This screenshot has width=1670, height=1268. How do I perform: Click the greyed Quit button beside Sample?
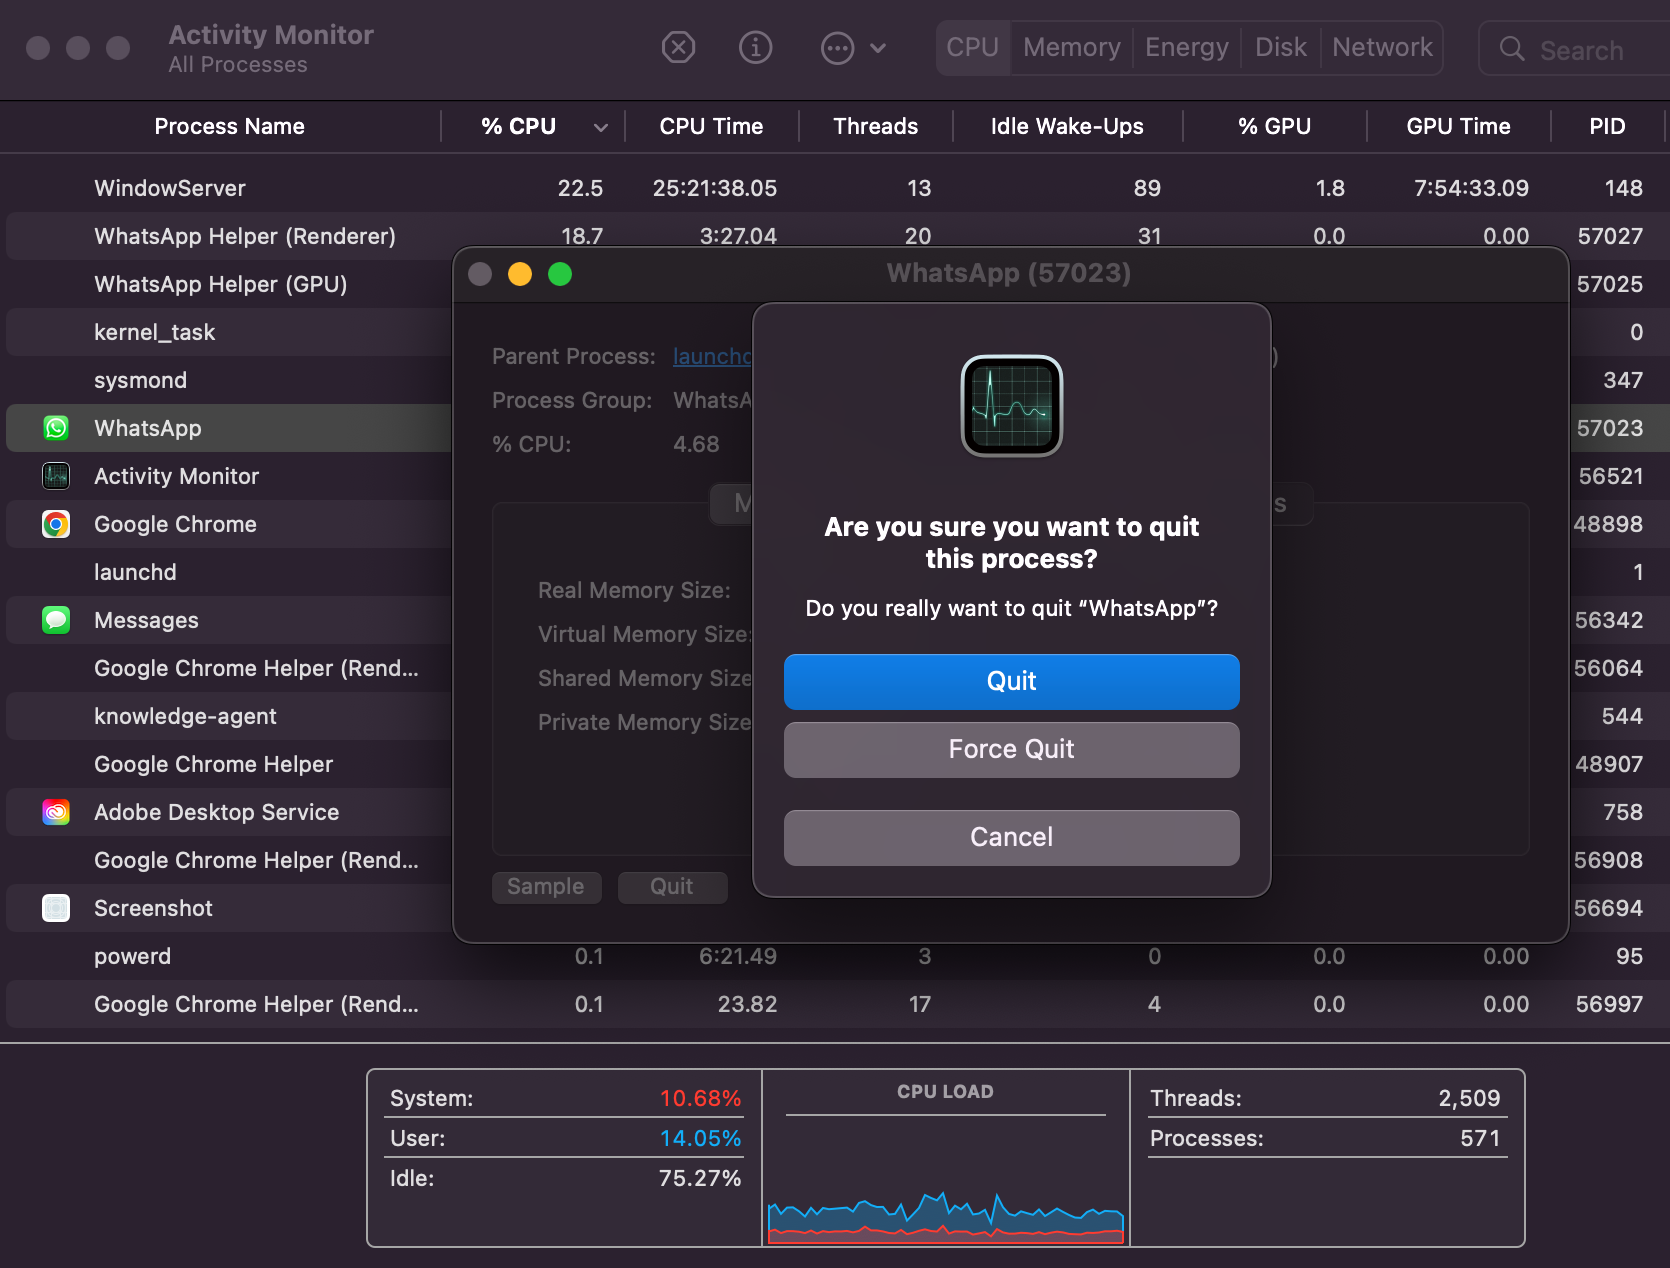(x=672, y=887)
